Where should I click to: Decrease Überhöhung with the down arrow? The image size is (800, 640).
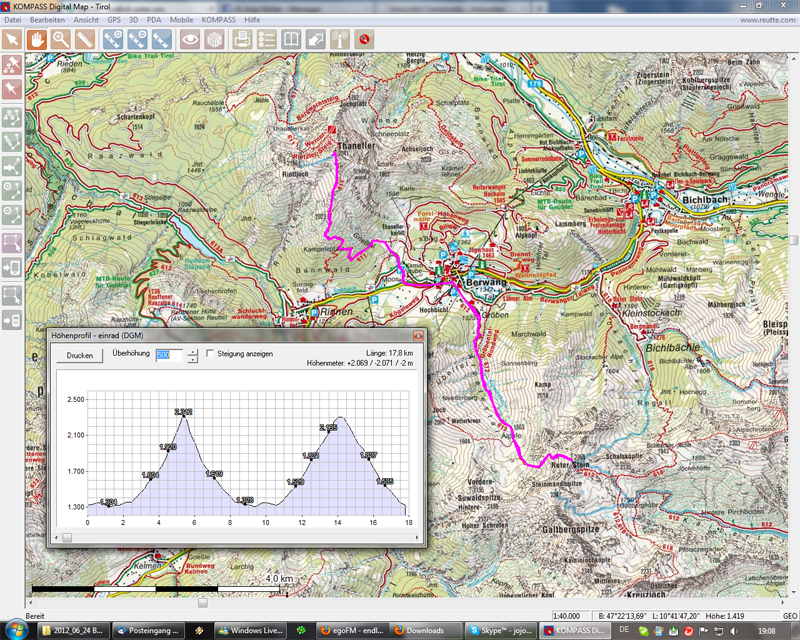(x=193, y=359)
